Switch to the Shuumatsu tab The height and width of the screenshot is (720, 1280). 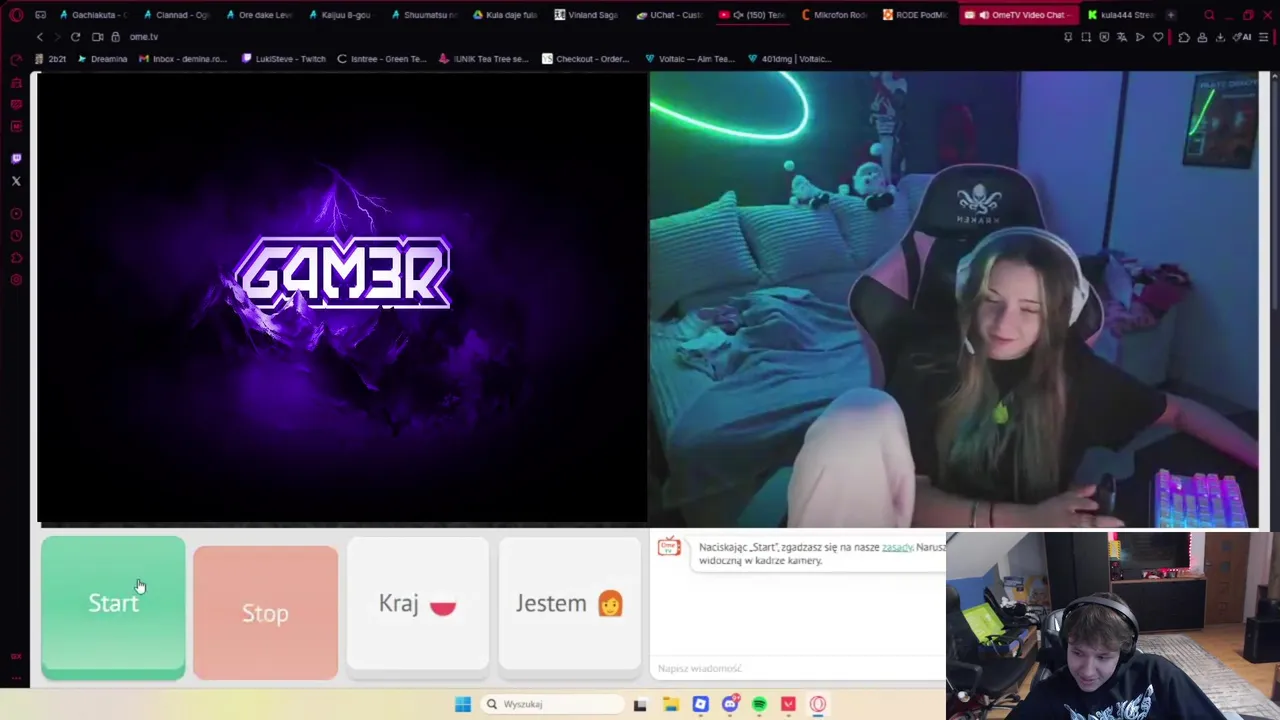[x=424, y=15]
